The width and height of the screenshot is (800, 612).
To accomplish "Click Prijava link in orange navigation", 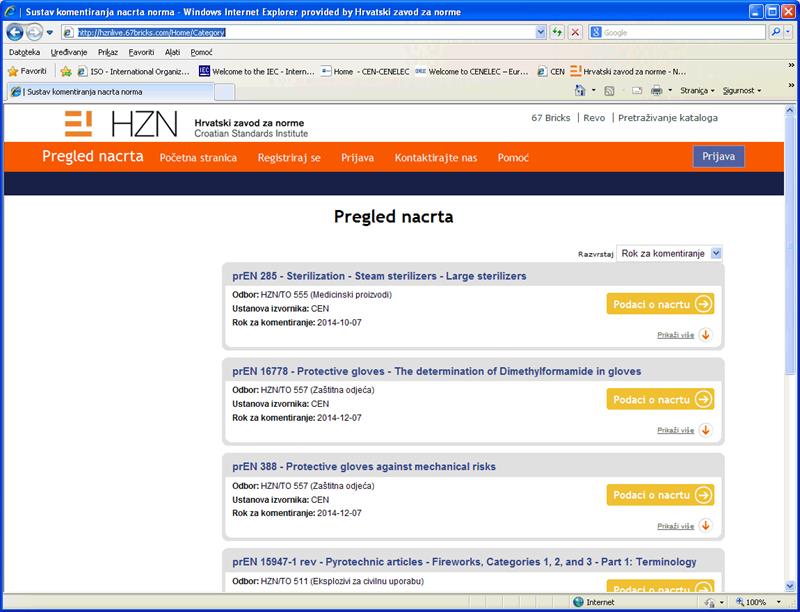I will [357, 158].
